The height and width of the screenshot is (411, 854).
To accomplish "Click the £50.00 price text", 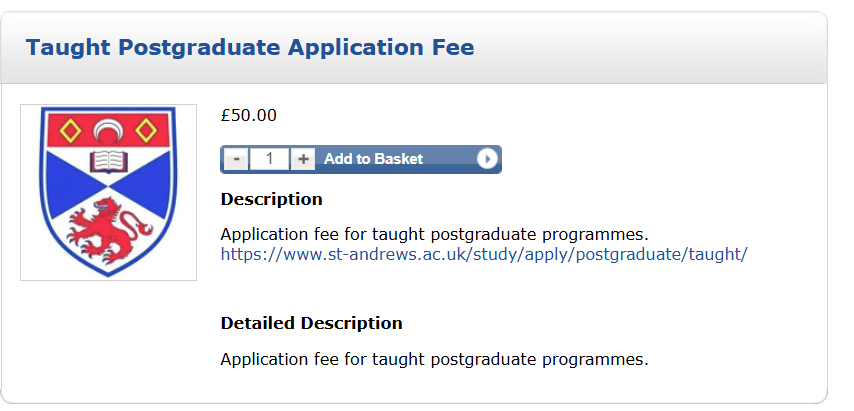I will [248, 115].
